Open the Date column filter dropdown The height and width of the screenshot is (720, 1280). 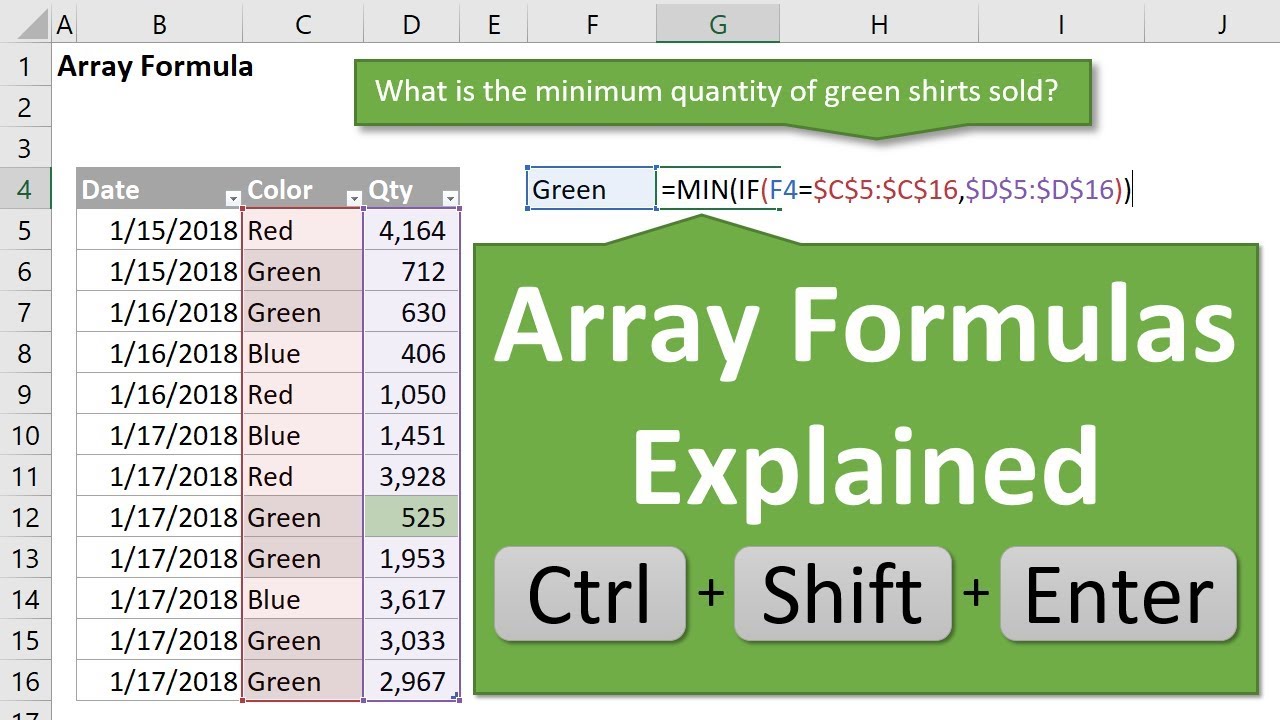[233, 198]
